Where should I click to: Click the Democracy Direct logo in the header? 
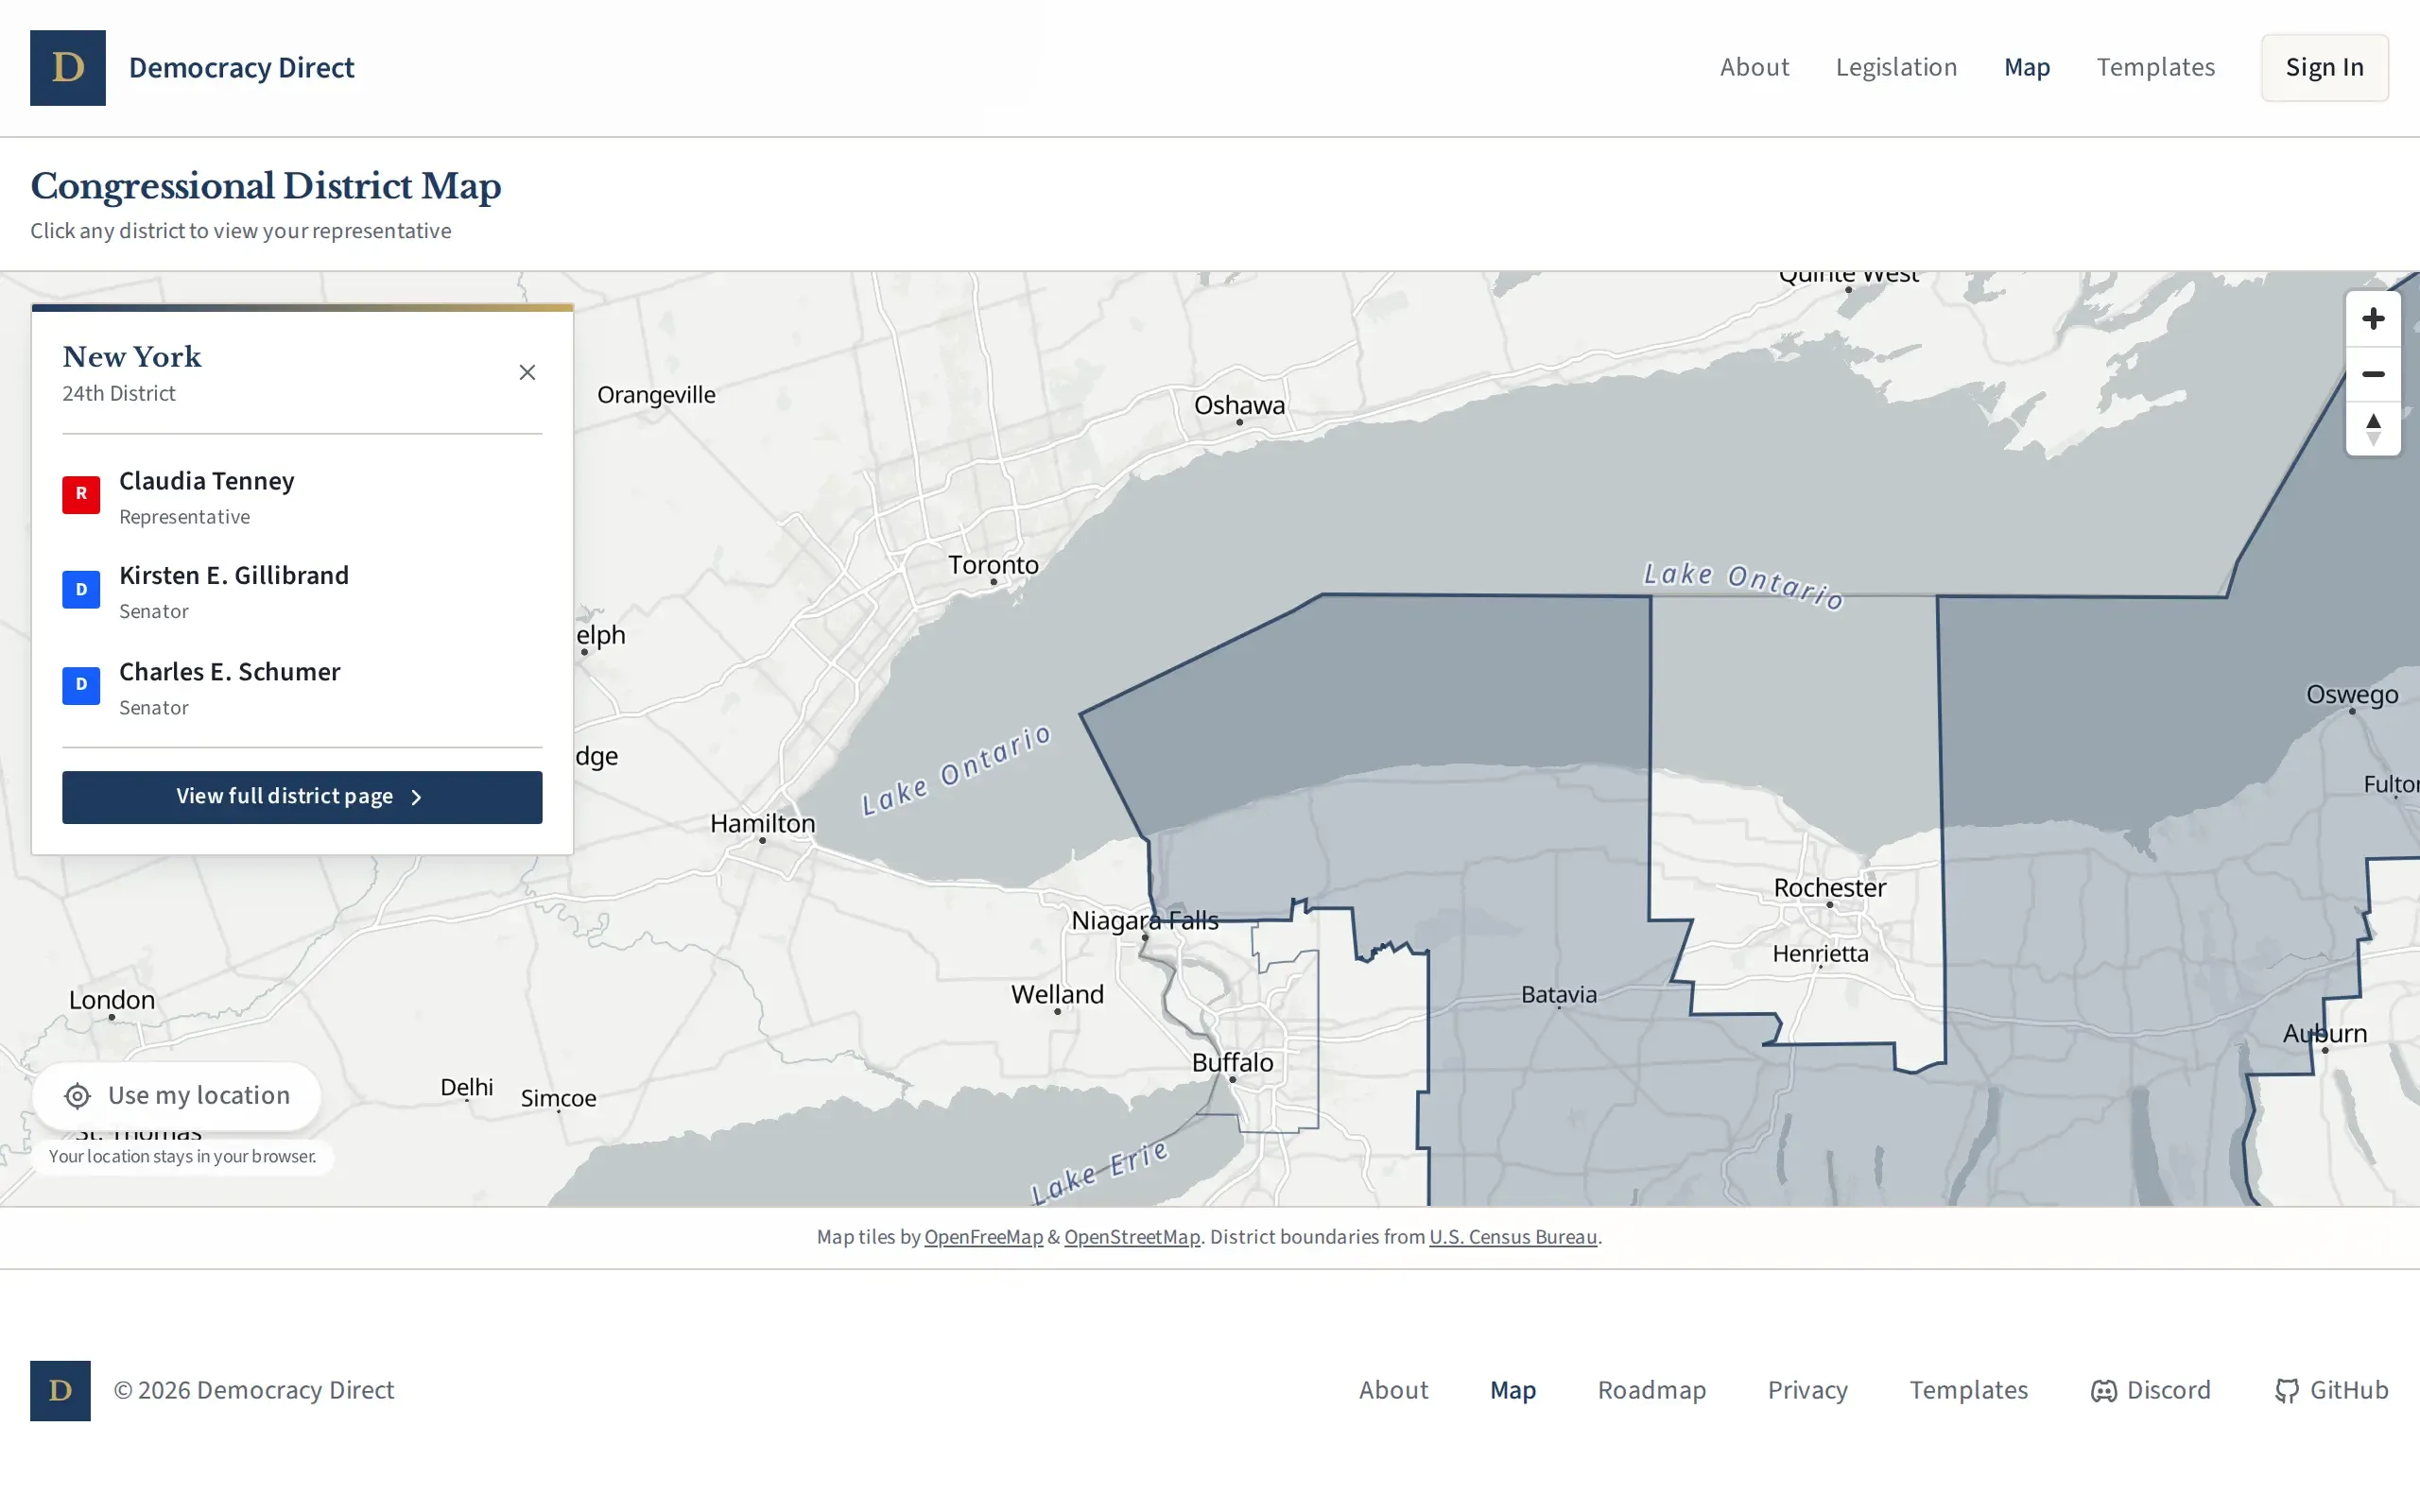click(x=67, y=67)
